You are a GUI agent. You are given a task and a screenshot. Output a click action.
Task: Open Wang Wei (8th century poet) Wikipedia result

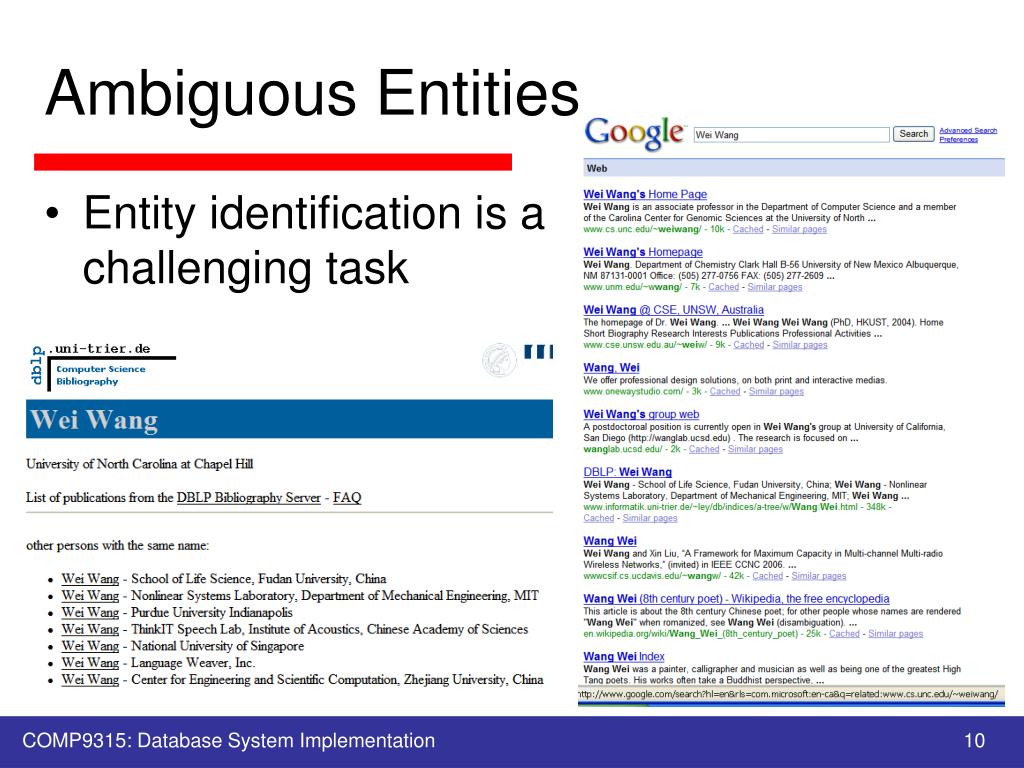pyautogui.click(x=736, y=599)
